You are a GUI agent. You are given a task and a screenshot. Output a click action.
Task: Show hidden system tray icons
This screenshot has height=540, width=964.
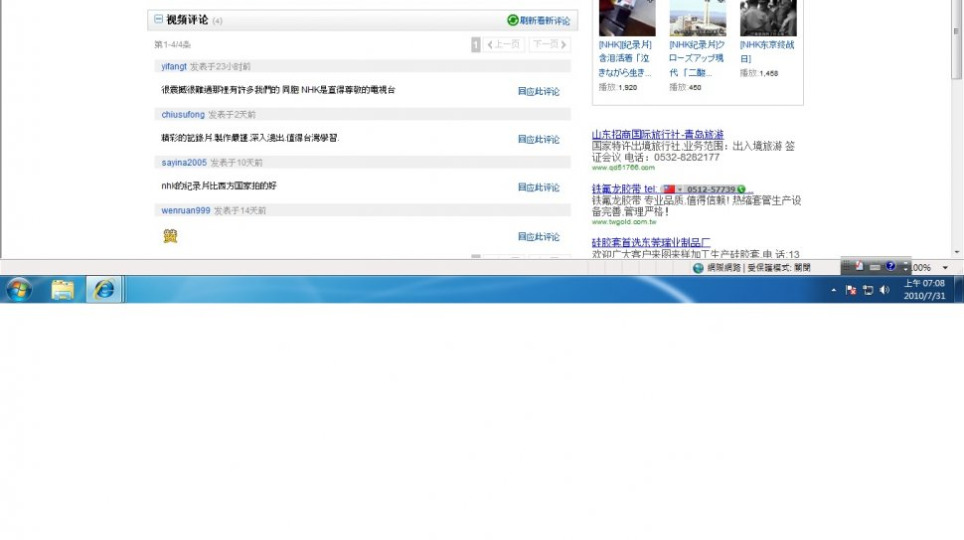(834, 290)
